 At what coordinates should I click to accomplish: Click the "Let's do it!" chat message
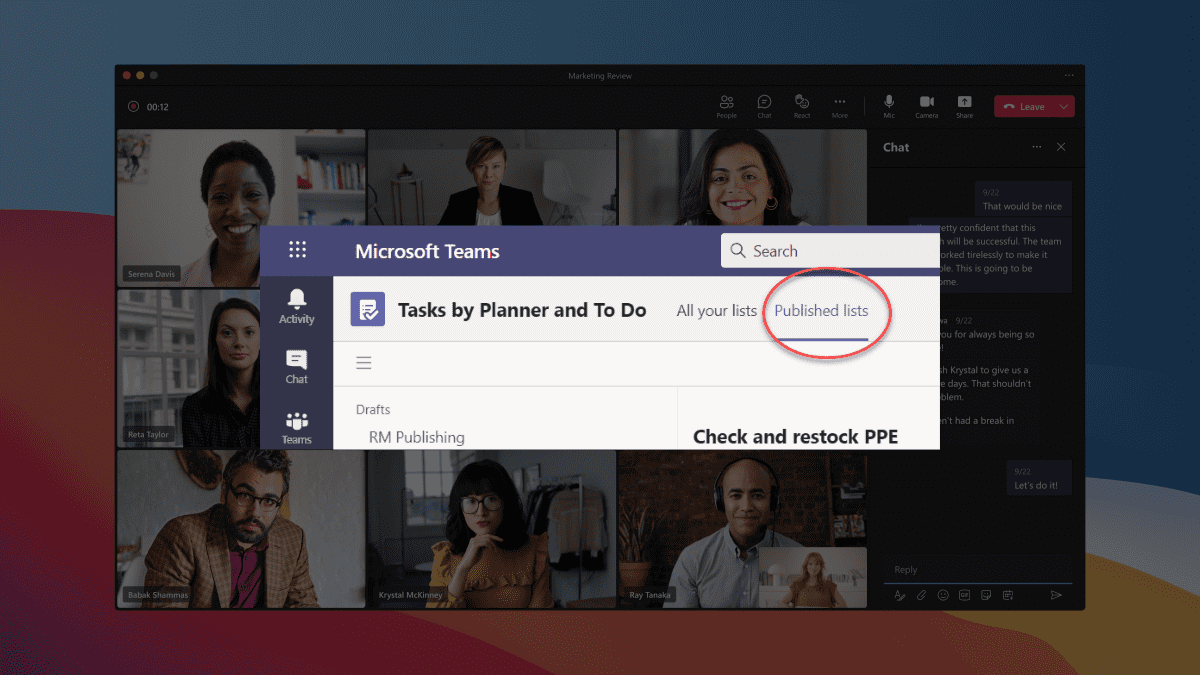(1037, 478)
